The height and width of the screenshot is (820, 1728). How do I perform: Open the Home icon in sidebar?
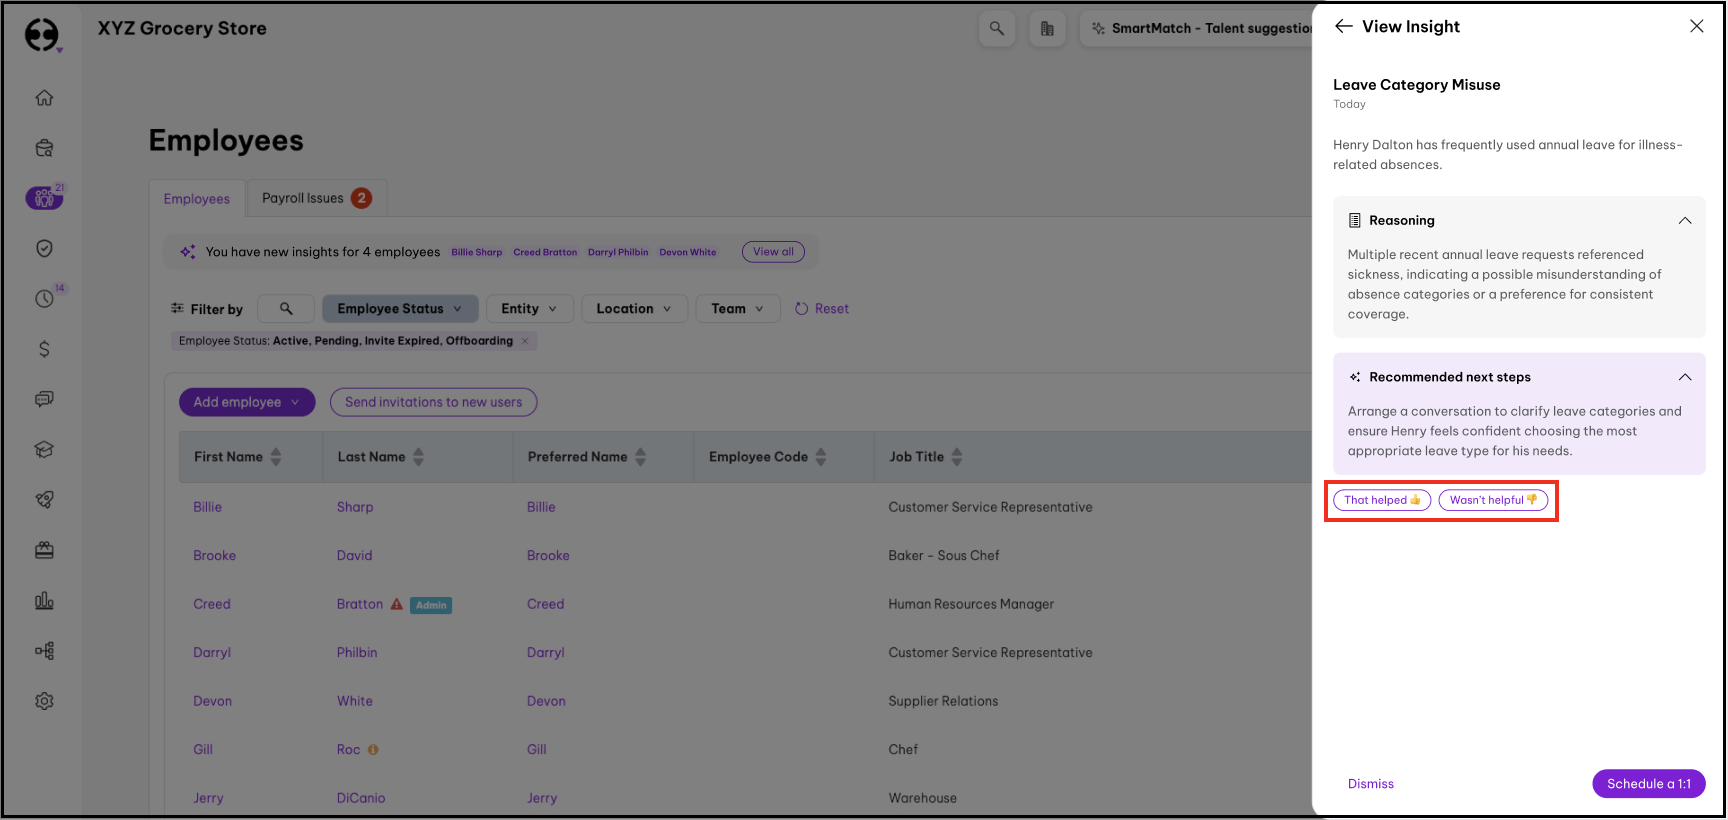click(44, 98)
